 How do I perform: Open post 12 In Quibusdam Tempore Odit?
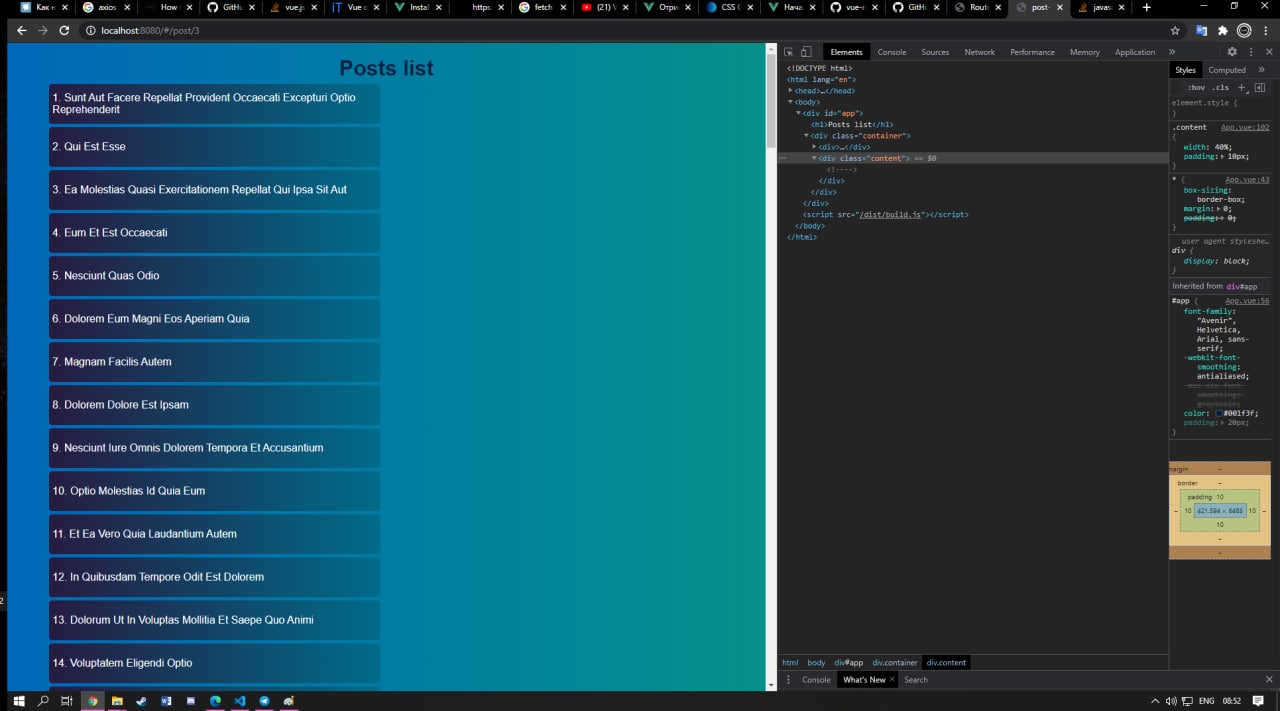215,577
